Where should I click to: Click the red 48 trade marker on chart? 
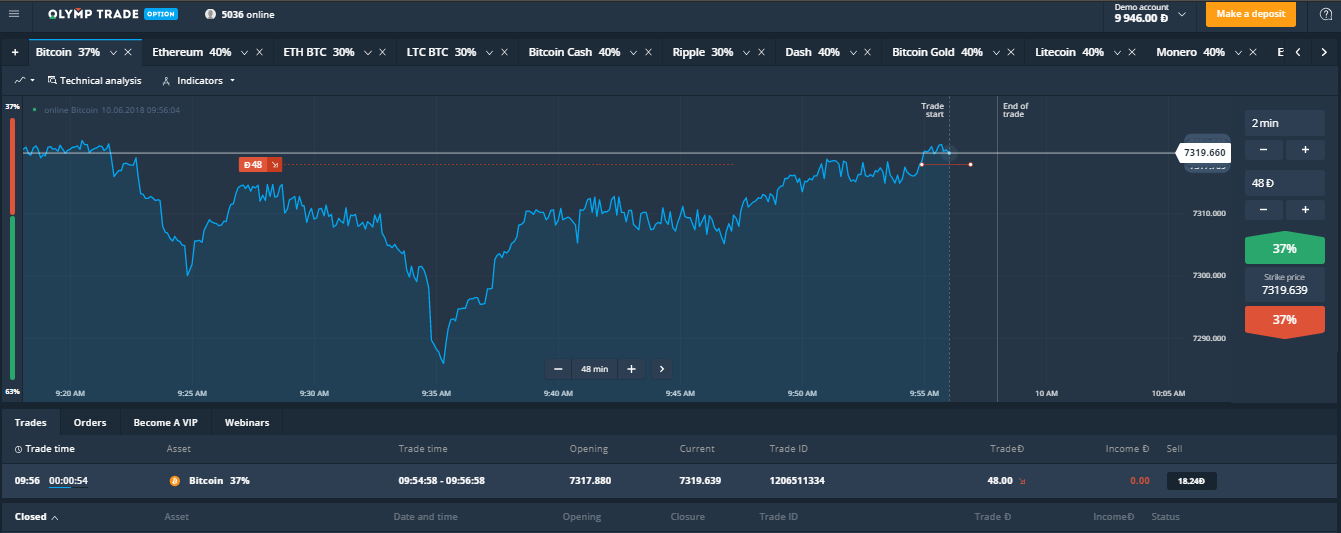click(260, 165)
